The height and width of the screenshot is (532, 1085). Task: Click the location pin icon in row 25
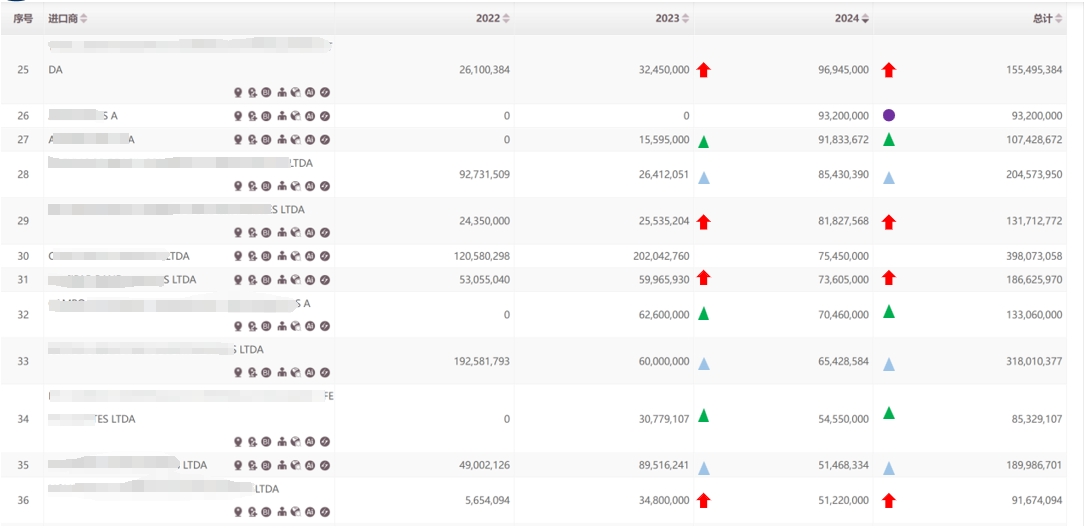pos(238,92)
